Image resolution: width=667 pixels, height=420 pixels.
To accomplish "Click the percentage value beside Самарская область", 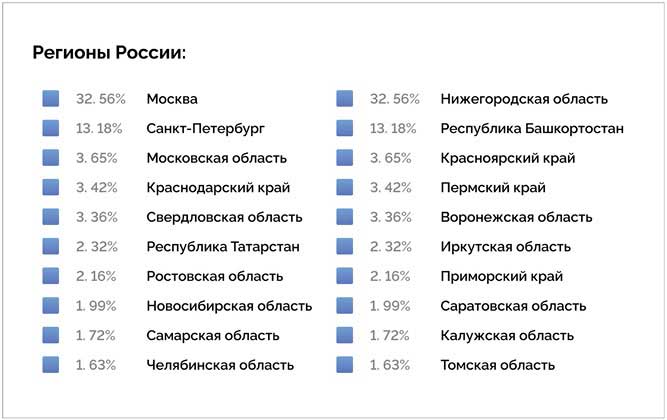I will (x=96, y=336).
